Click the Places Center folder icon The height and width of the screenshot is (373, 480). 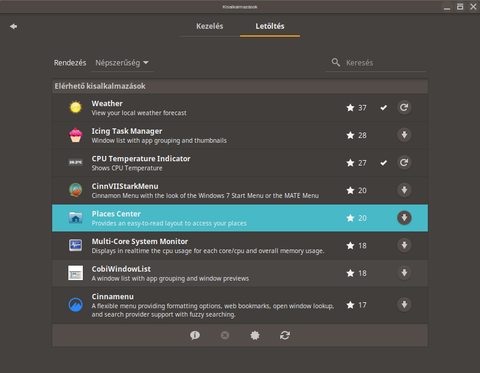point(76,218)
